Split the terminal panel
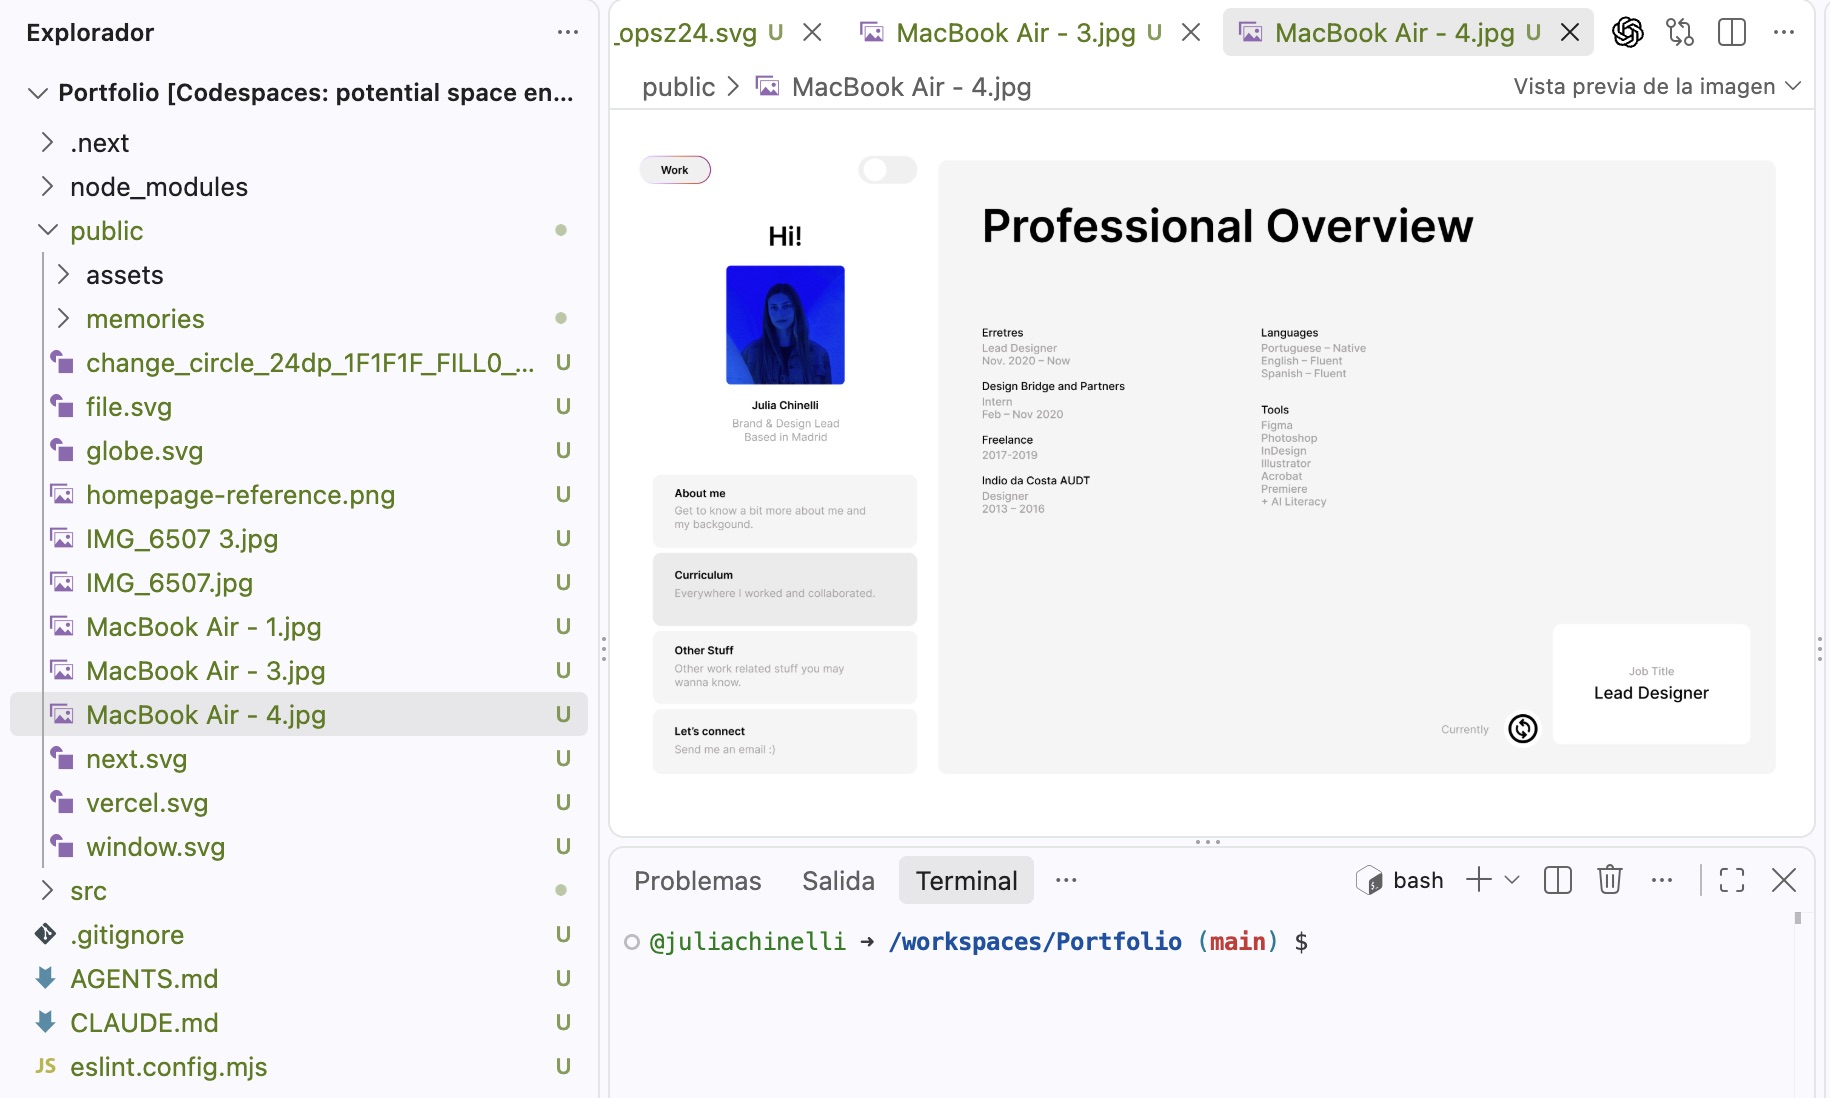The height and width of the screenshot is (1098, 1830). [x=1558, y=880]
